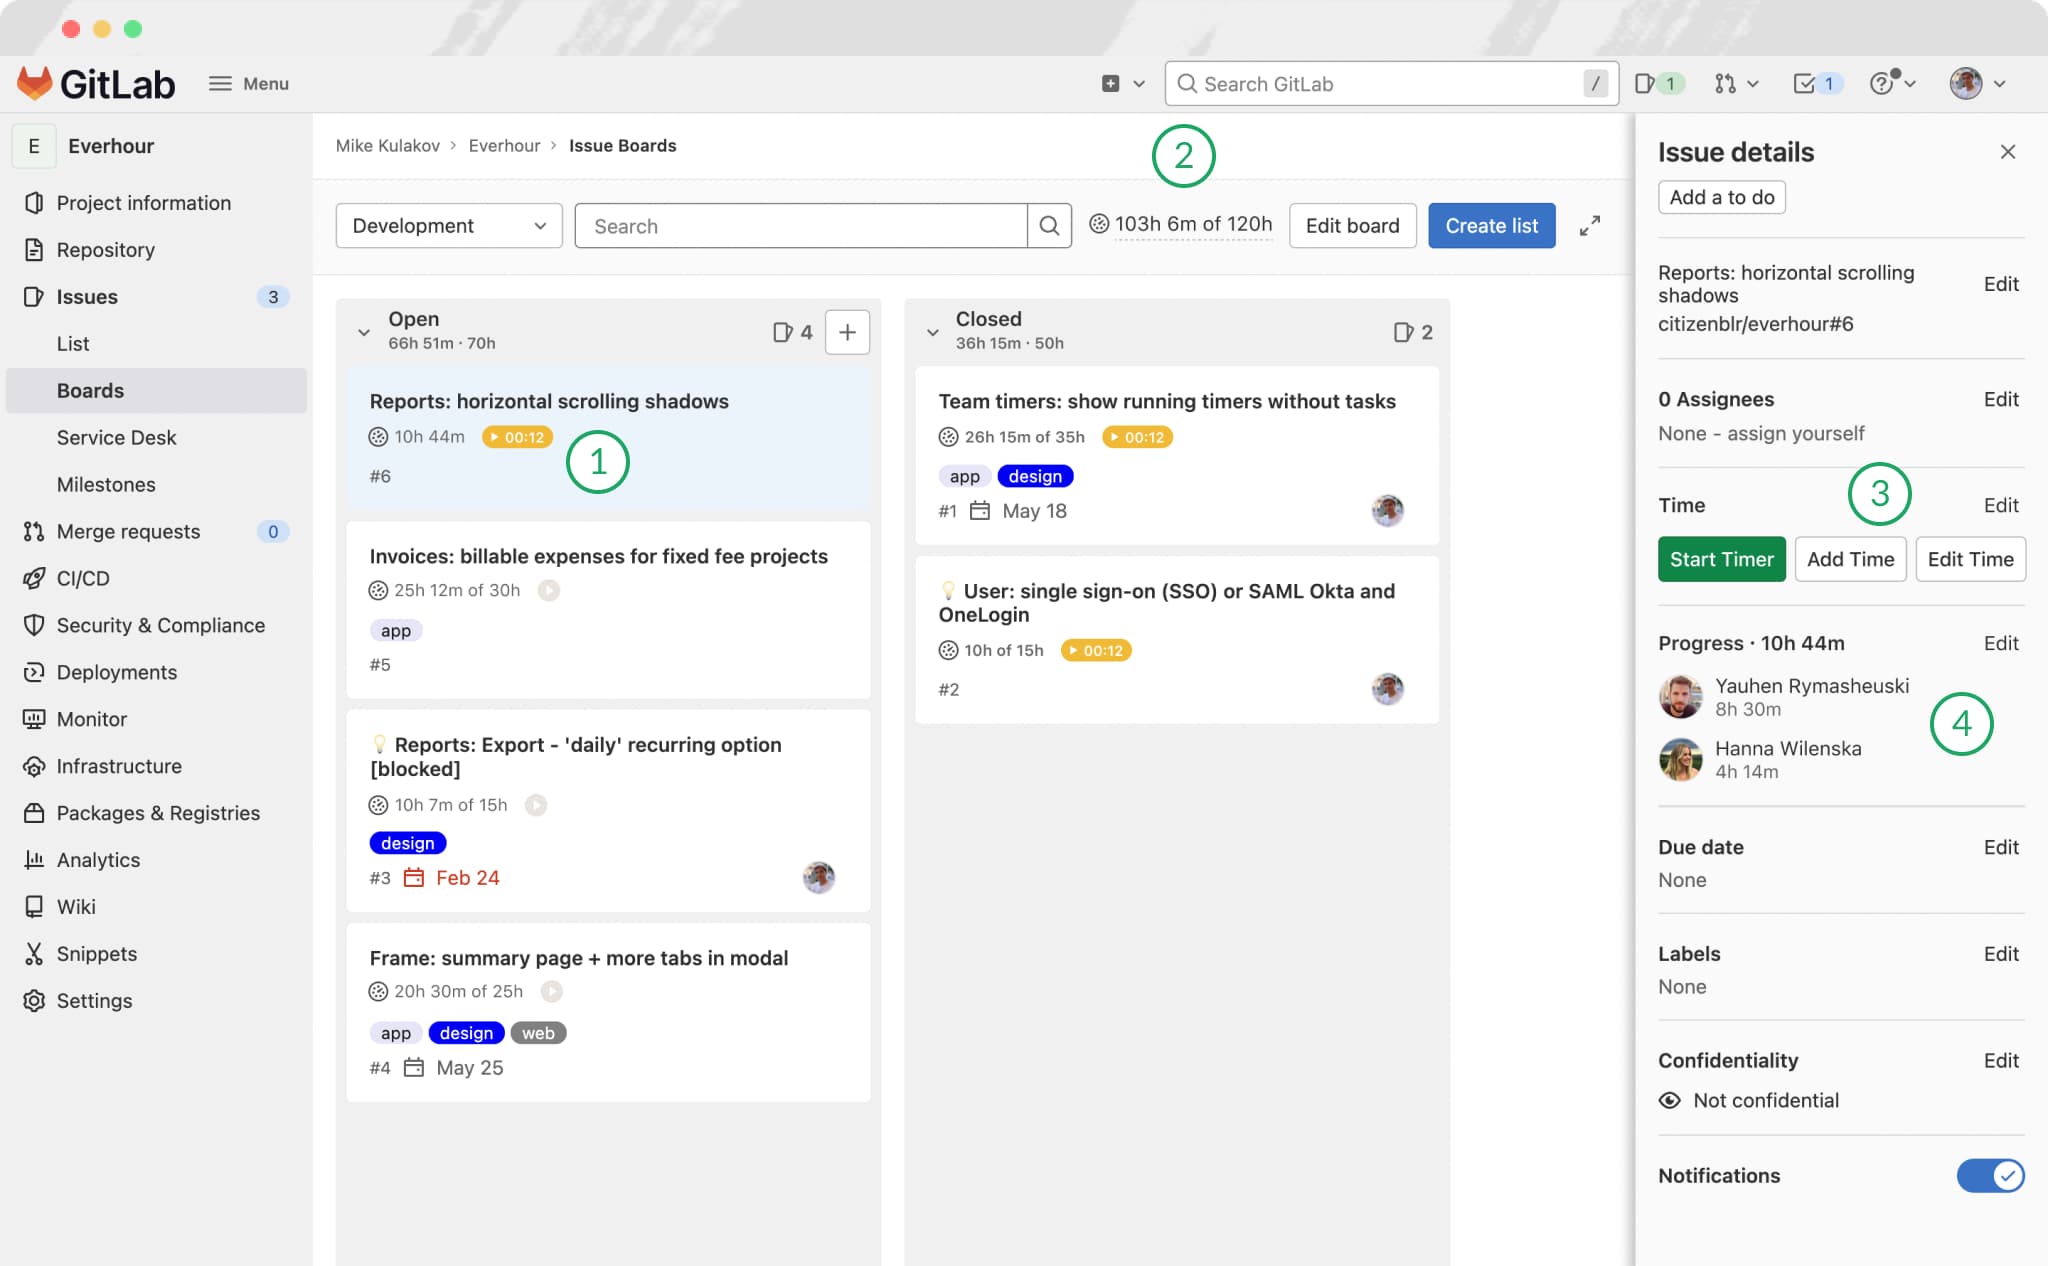Click the Start Timer button
Viewport: 2048px width, 1266px height.
point(1721,559)
